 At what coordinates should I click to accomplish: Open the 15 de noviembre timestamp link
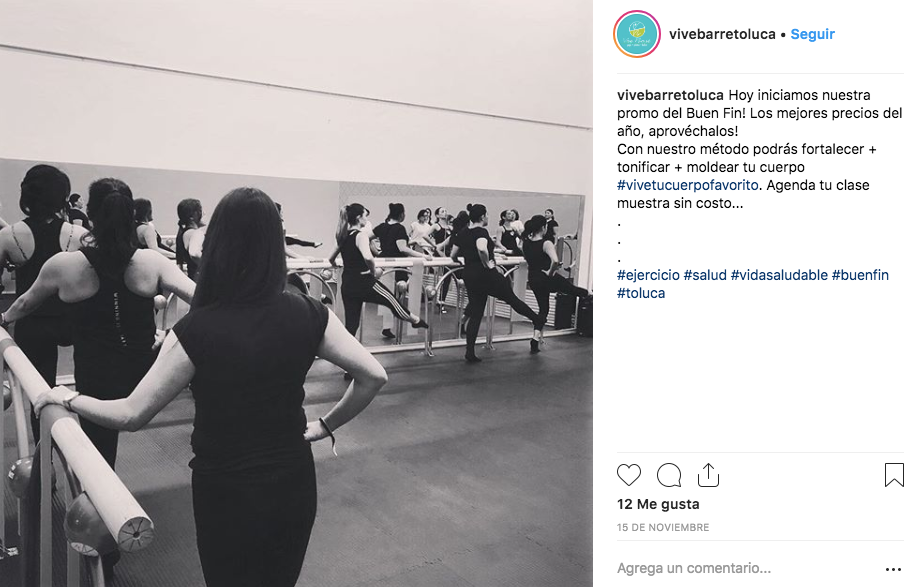(x=663, y=527)
